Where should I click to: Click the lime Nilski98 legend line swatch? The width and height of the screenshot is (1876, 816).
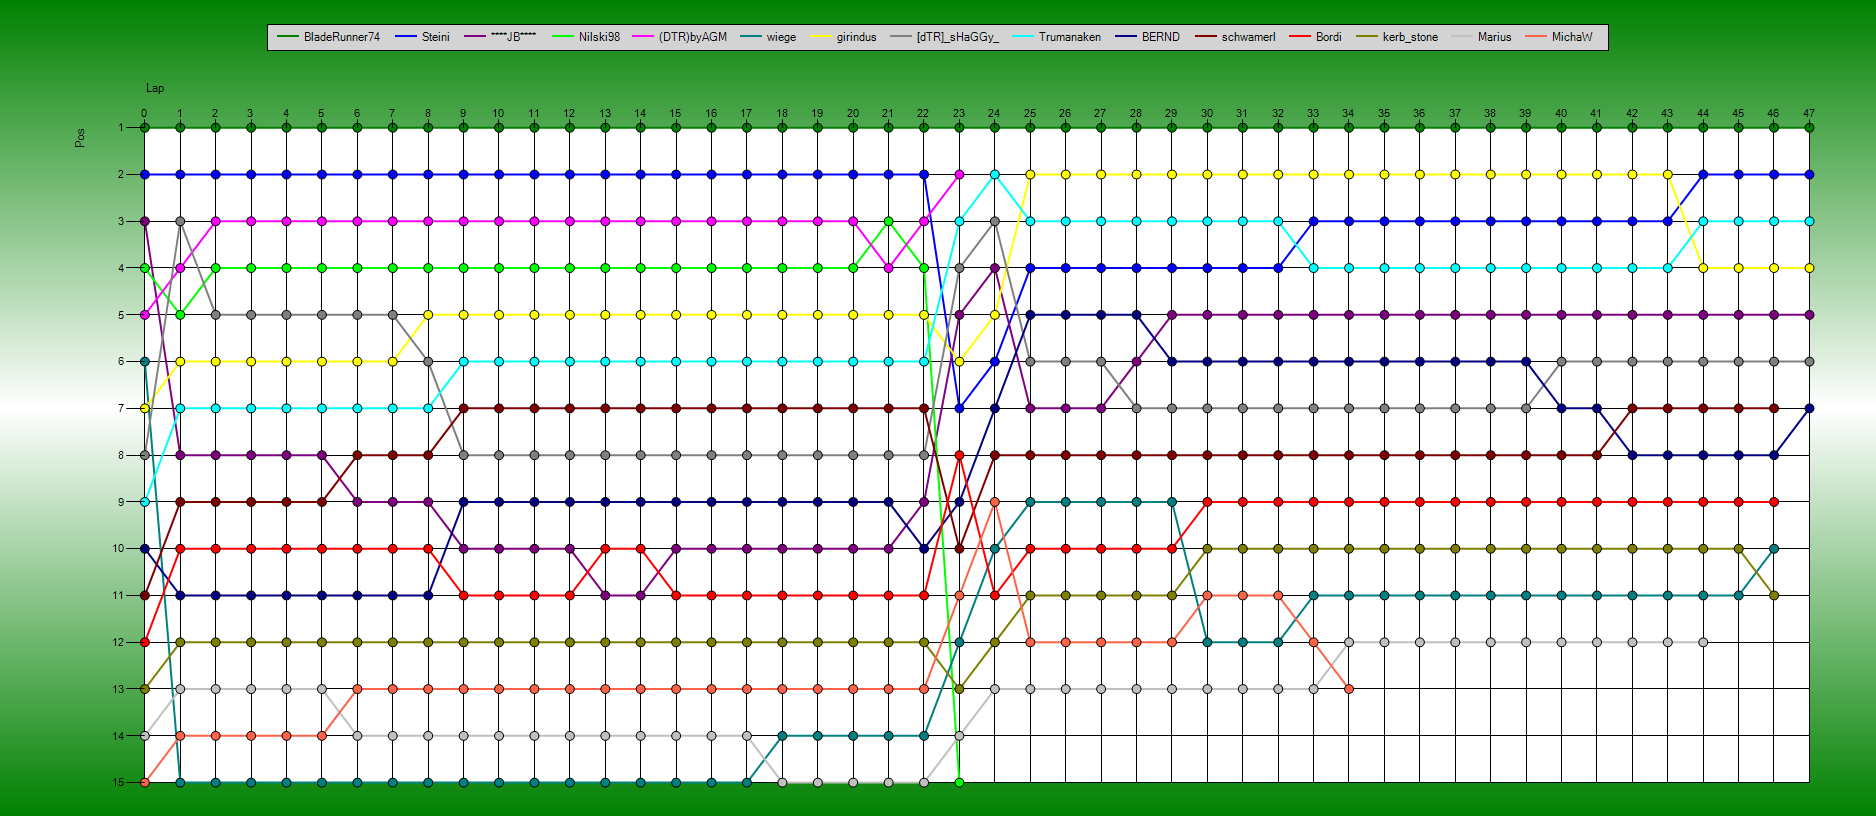(x=563, y=37)
